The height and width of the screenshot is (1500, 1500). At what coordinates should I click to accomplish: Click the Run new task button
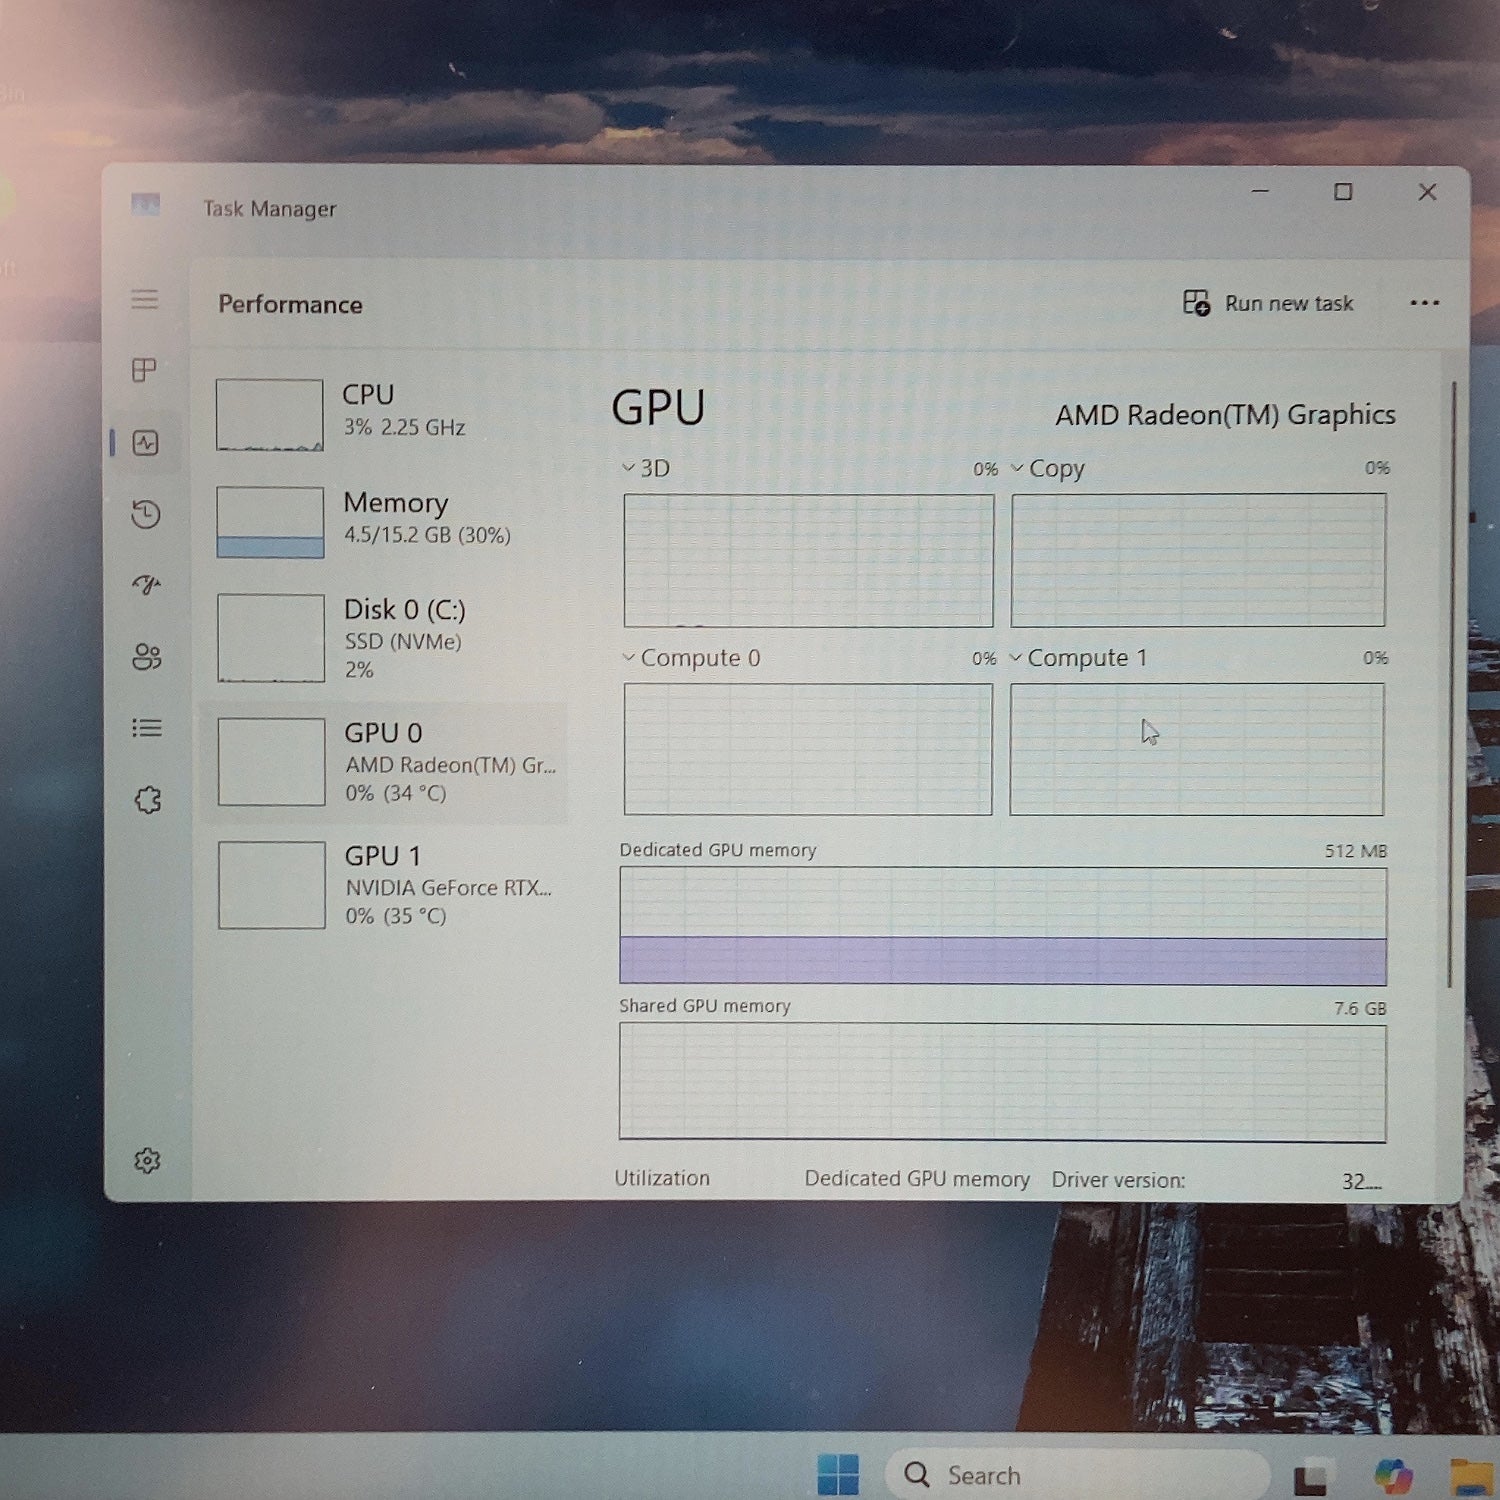[1268, 303]
